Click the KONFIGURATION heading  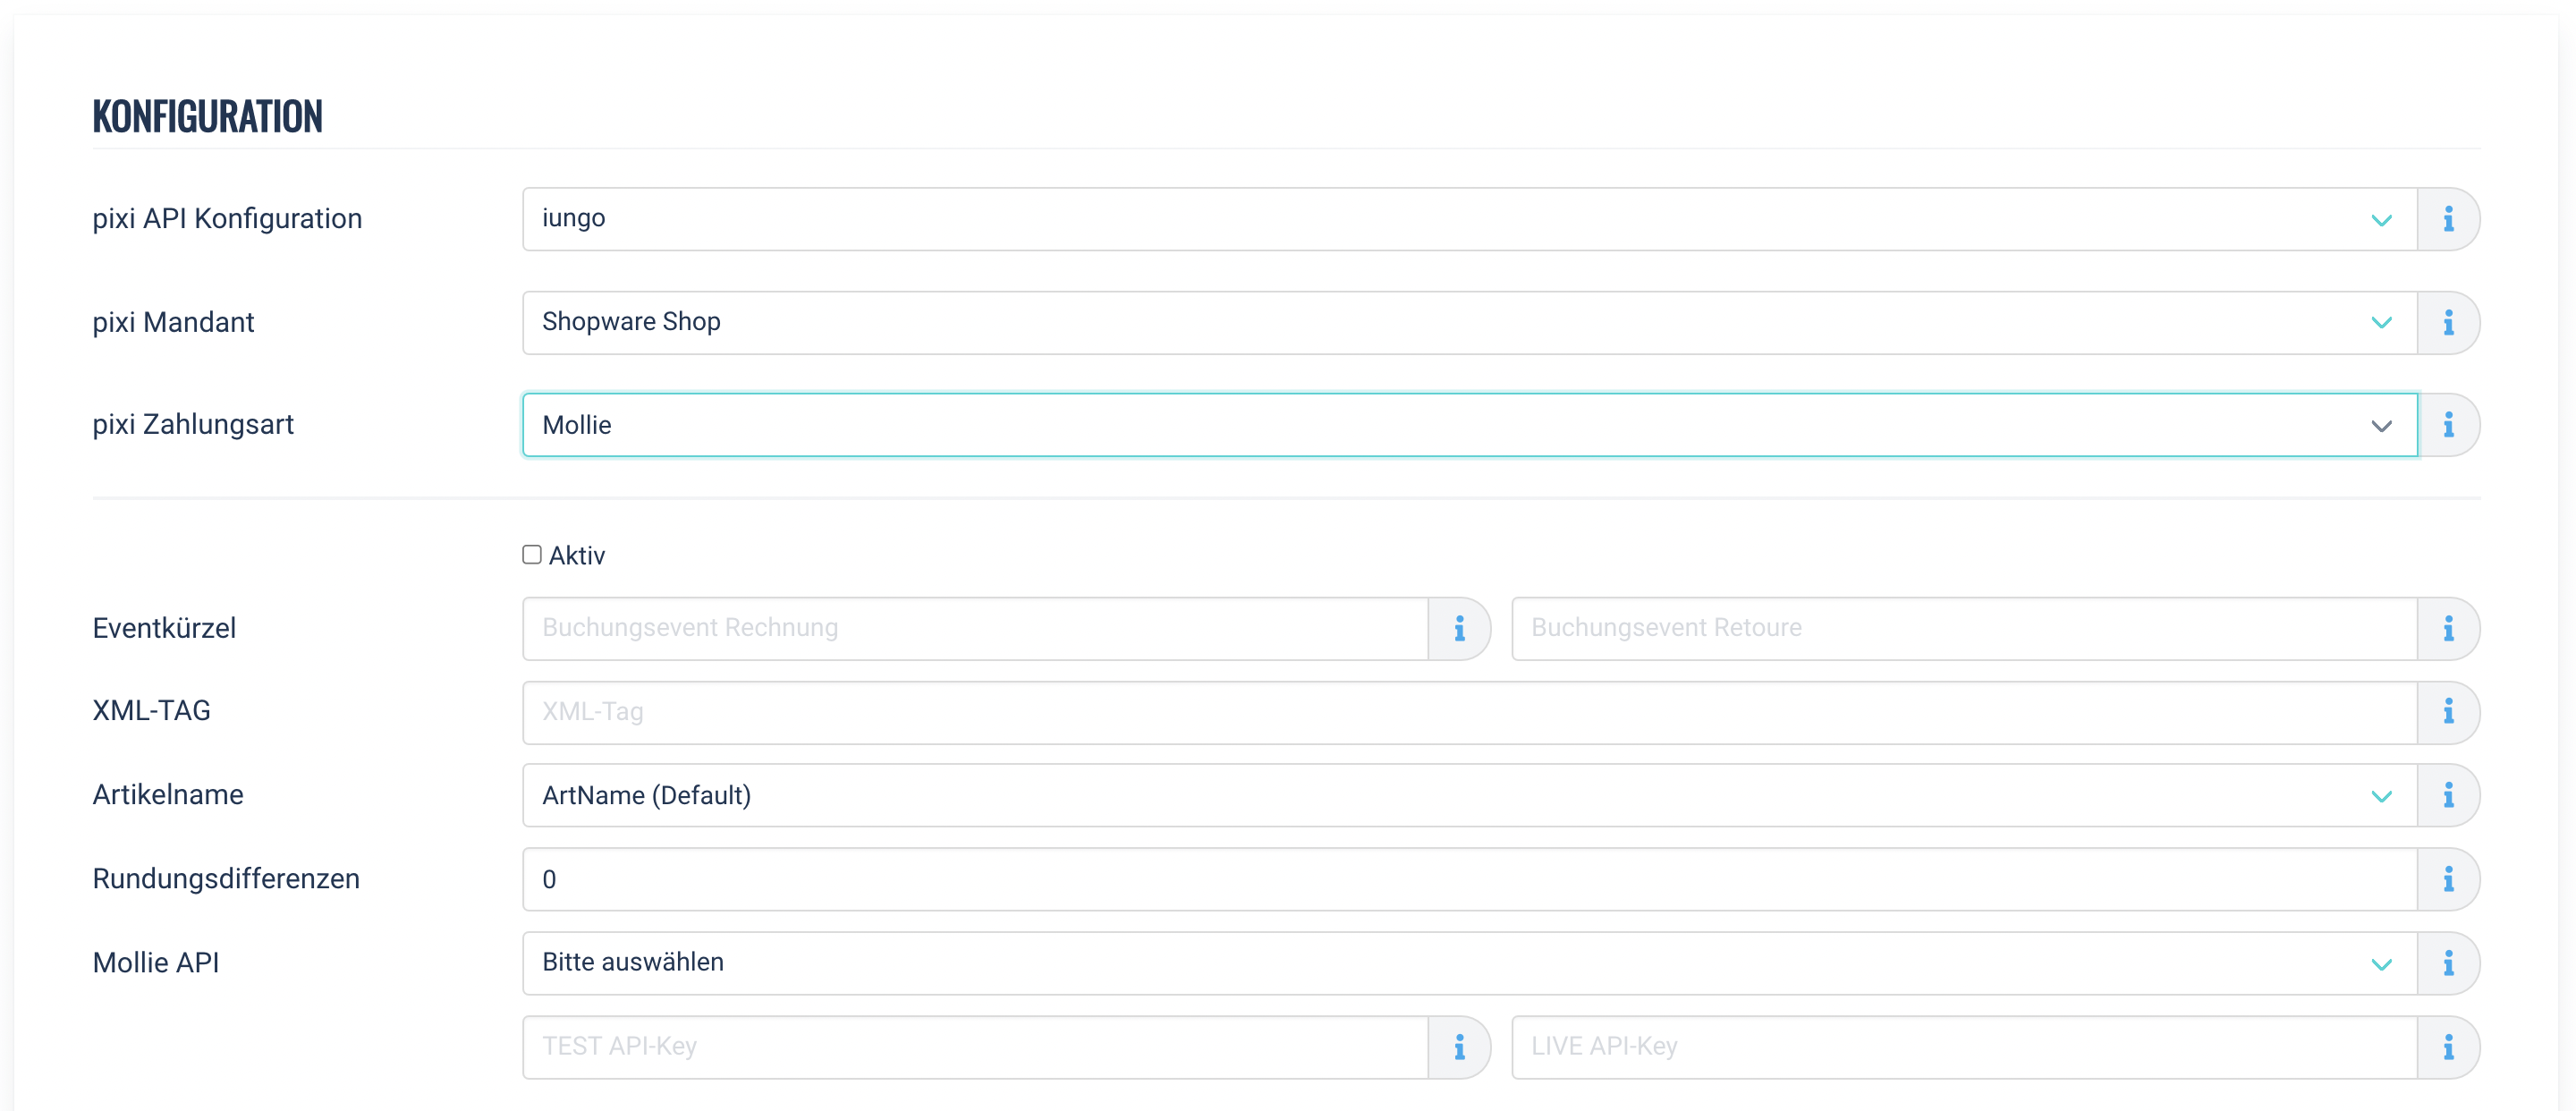[208, 116]
